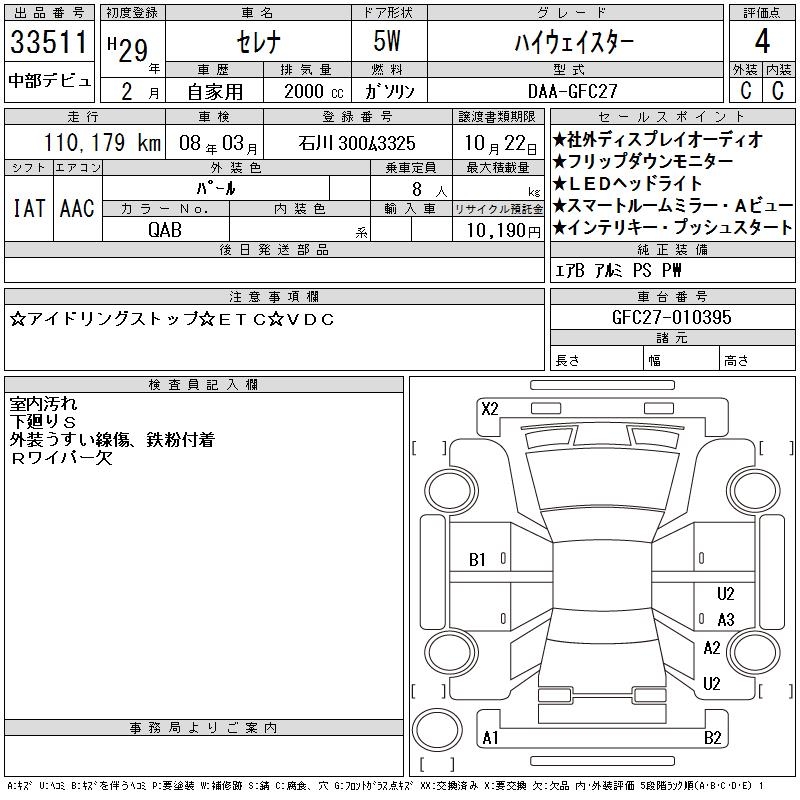This screenshot has width=800, height=800.
Task: Click the color number QAB
Action: 165,229
